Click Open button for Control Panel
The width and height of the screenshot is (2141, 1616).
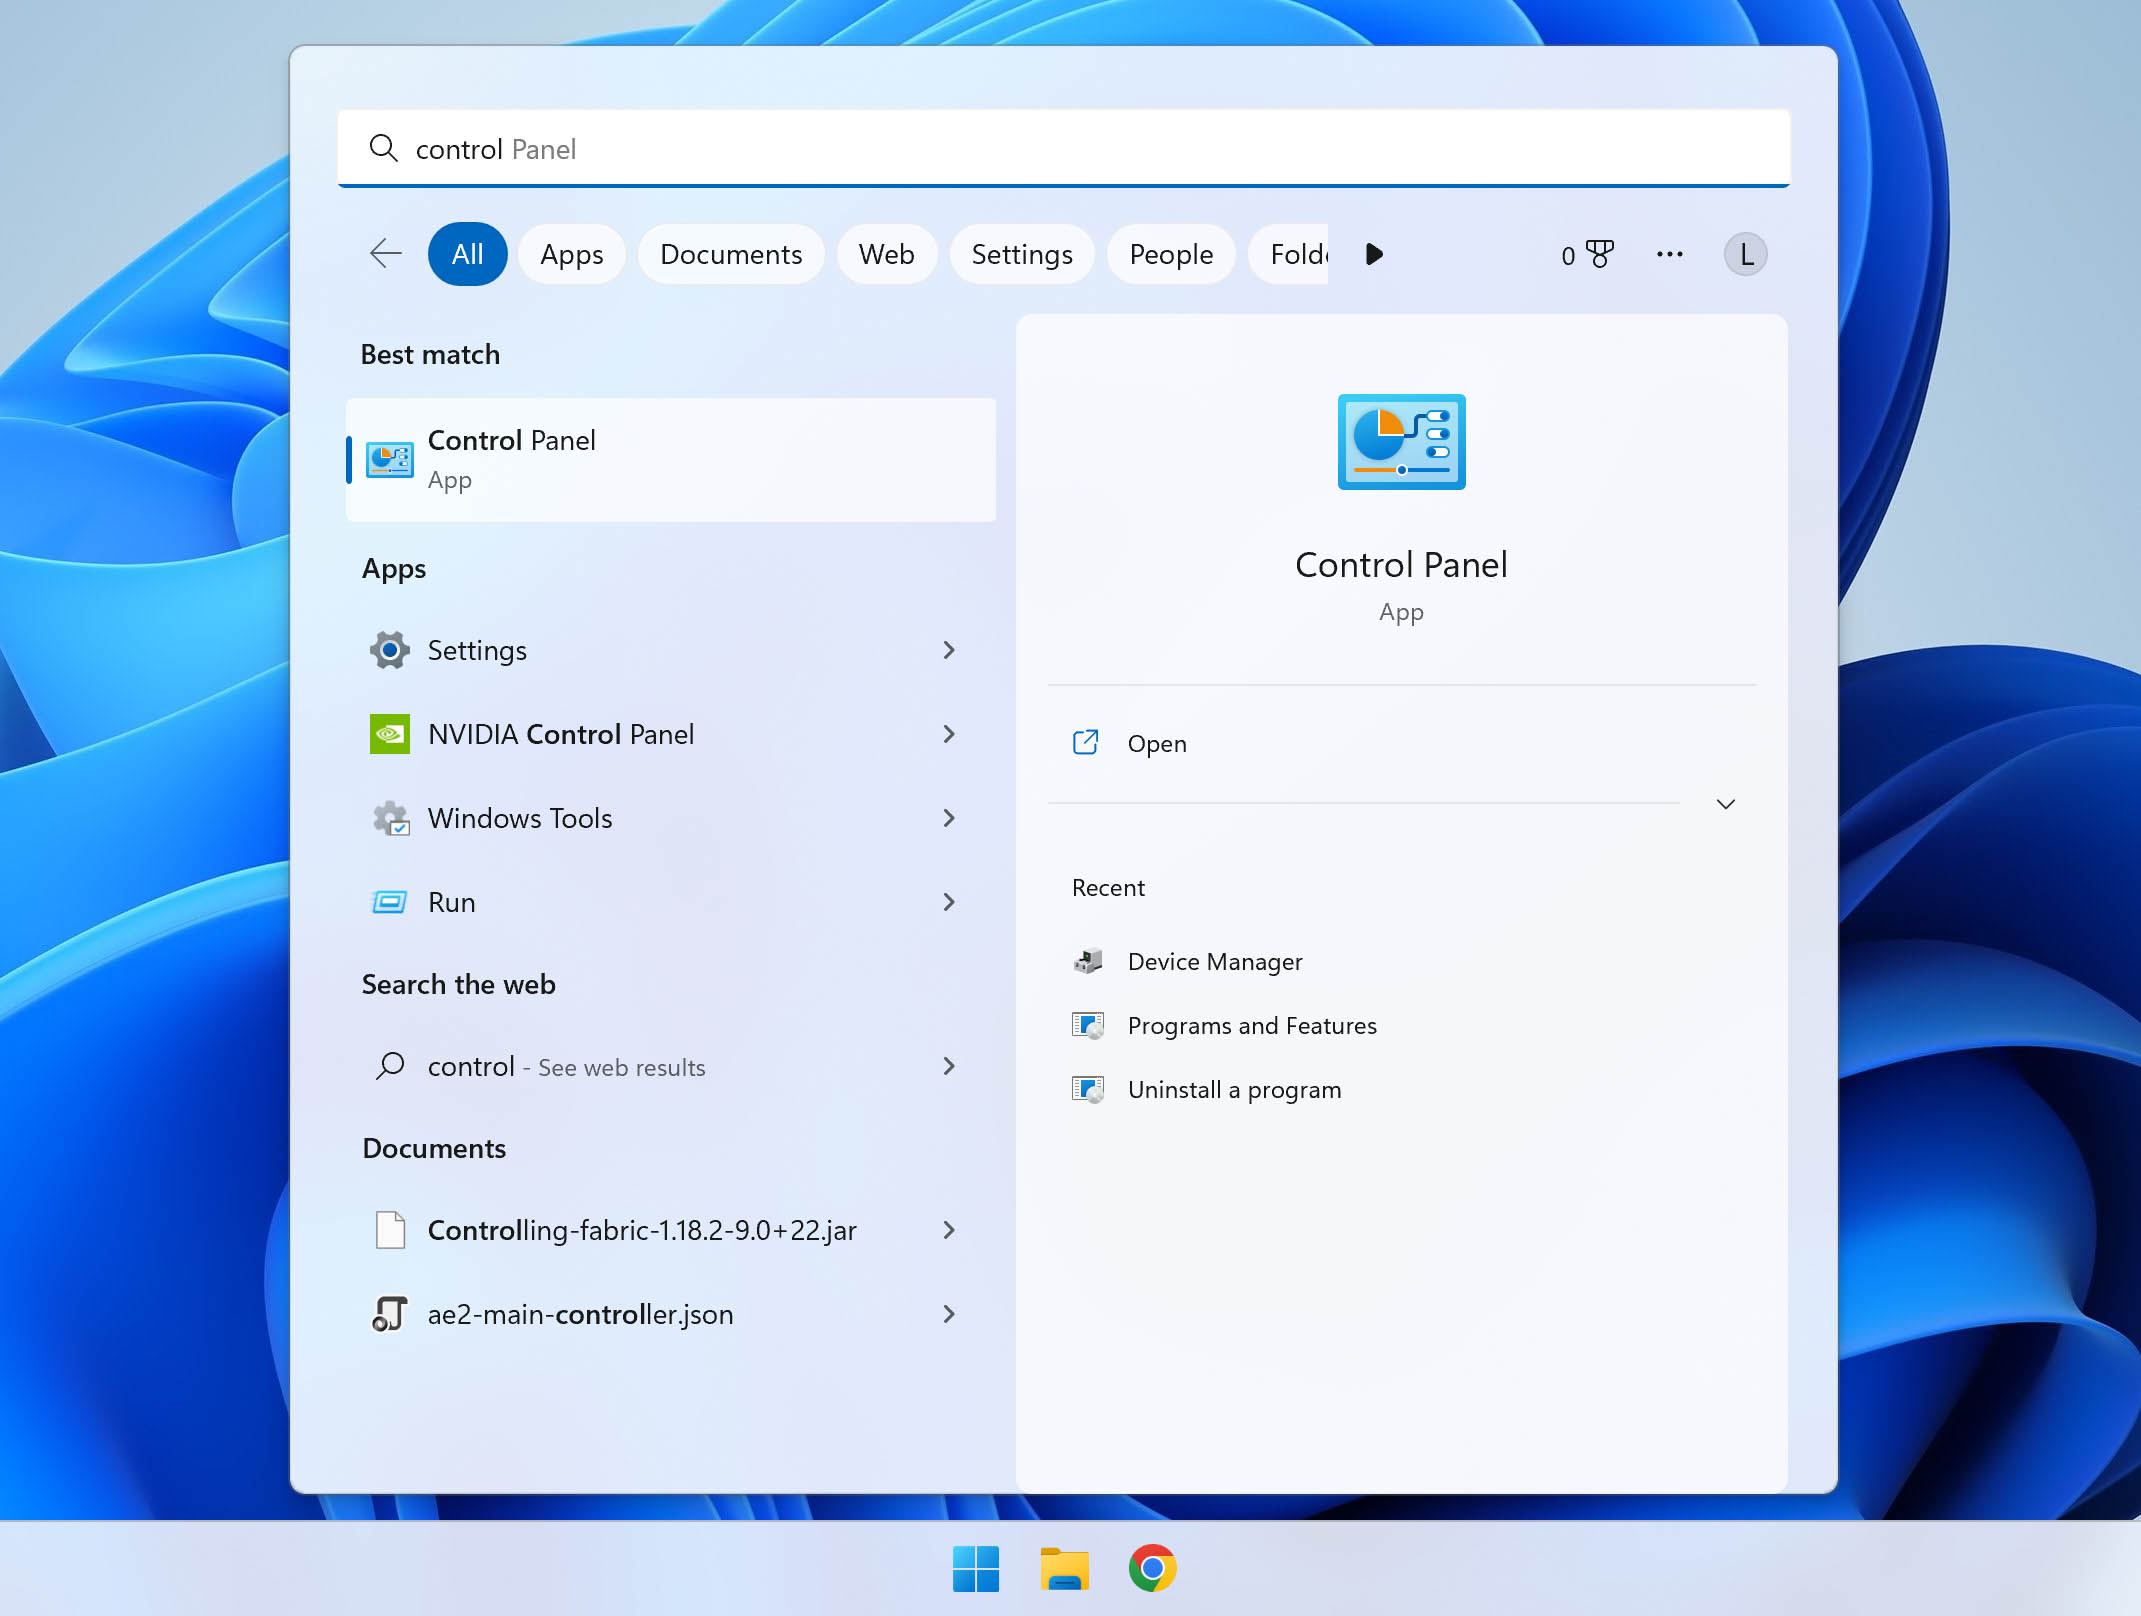pos(1158,743)
